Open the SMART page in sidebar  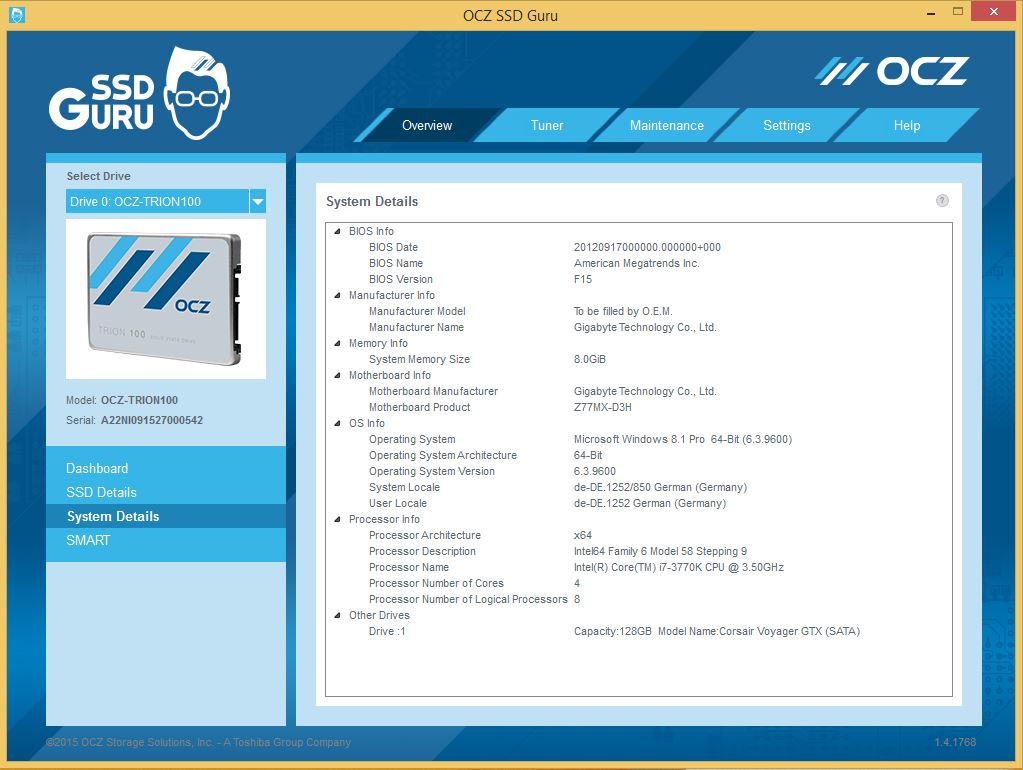(x=166, y=540)
